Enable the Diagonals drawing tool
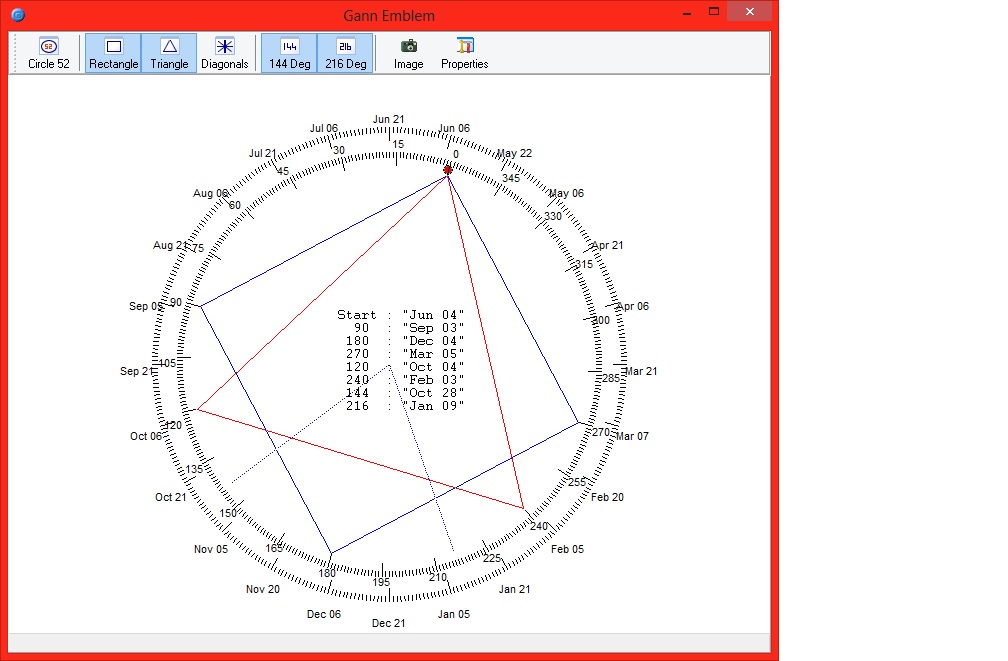The height and width of the screenshot is (661, 1008). pyautogui.click(x=225, y=52)
